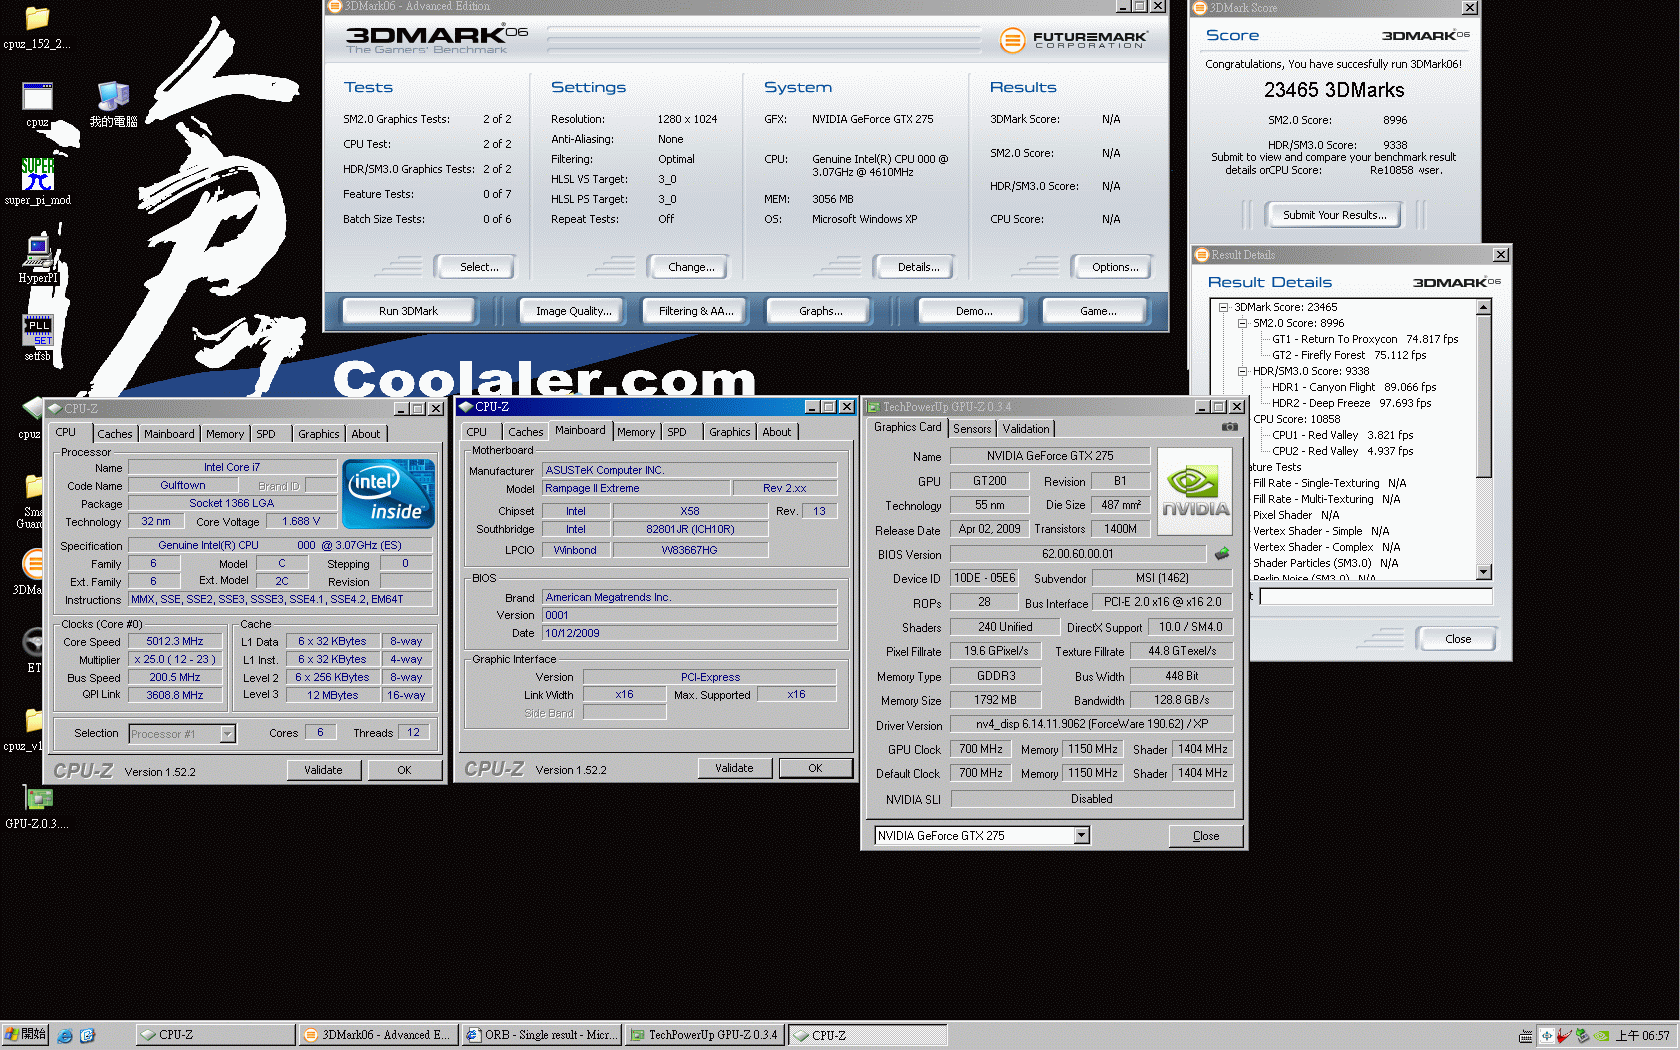Open the cpuz_152_2 folder on desktop
The image size is (1680, 1050).
37,27
